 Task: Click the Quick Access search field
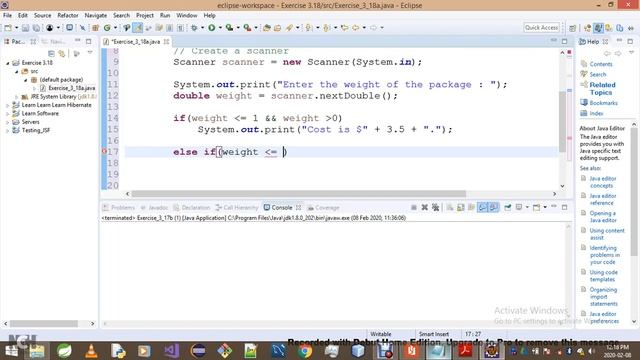pos(541,28)
